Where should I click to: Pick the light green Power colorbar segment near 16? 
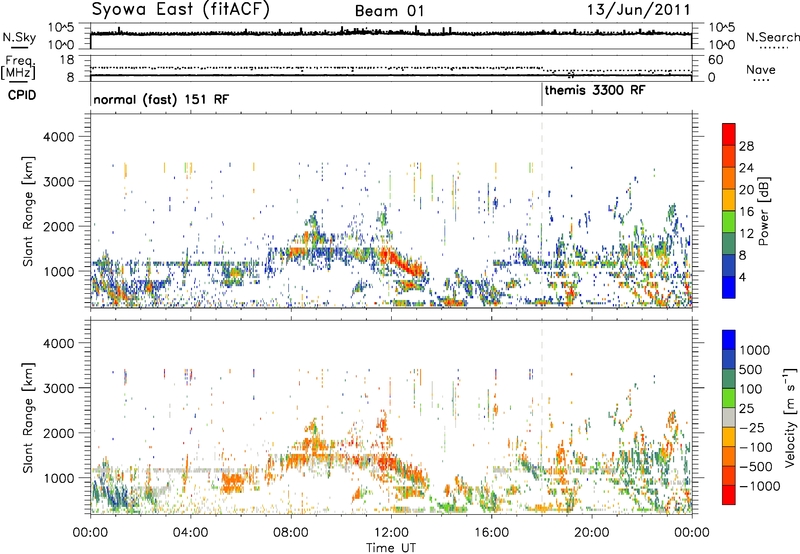click(x=729, y=221)
